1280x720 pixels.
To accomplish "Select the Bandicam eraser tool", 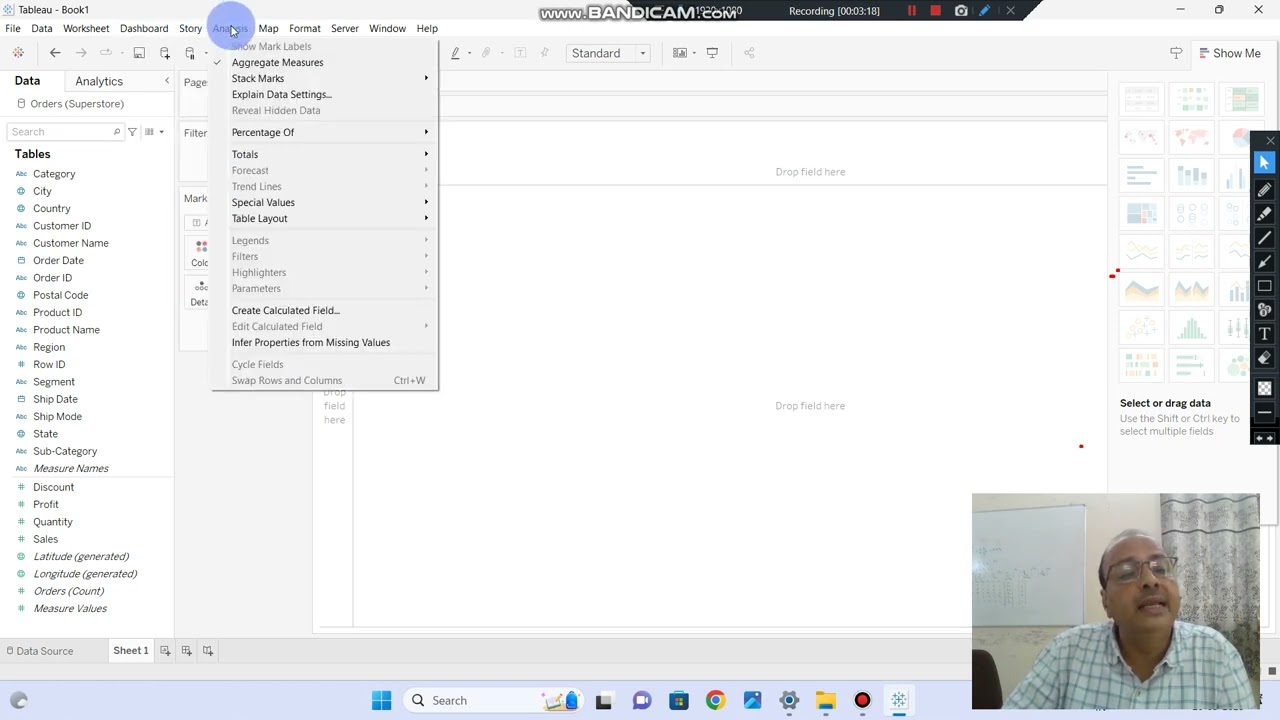I will tap(1264, 358).
